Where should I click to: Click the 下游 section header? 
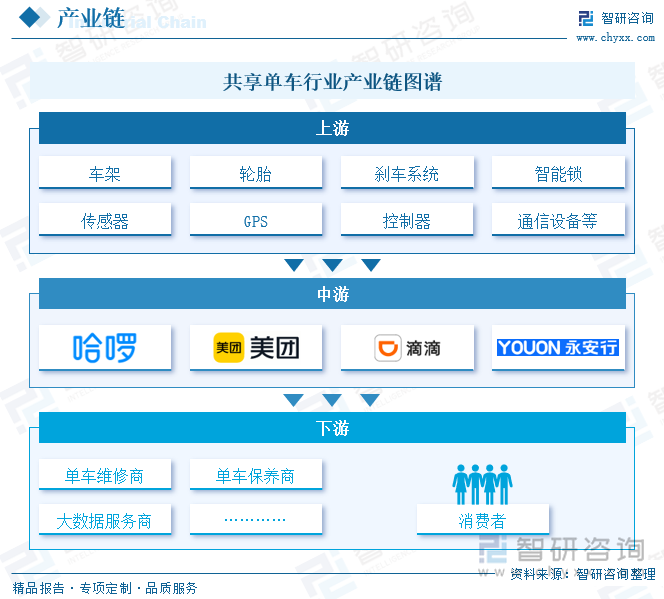[x=332, y=428]
